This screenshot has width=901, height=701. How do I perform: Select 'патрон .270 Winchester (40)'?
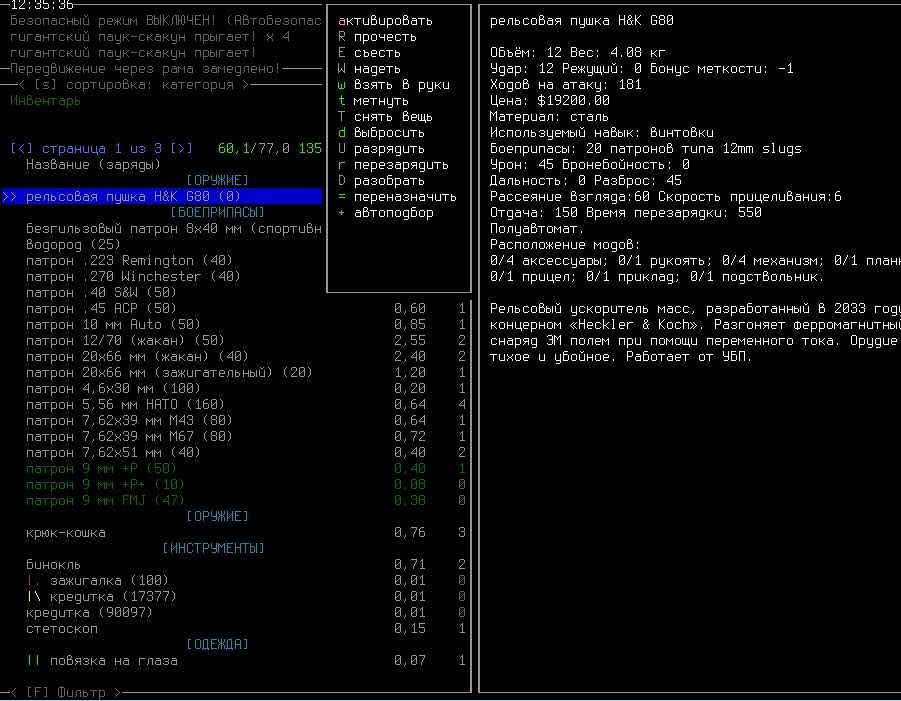pyautogui.click(x=133, y=277)
